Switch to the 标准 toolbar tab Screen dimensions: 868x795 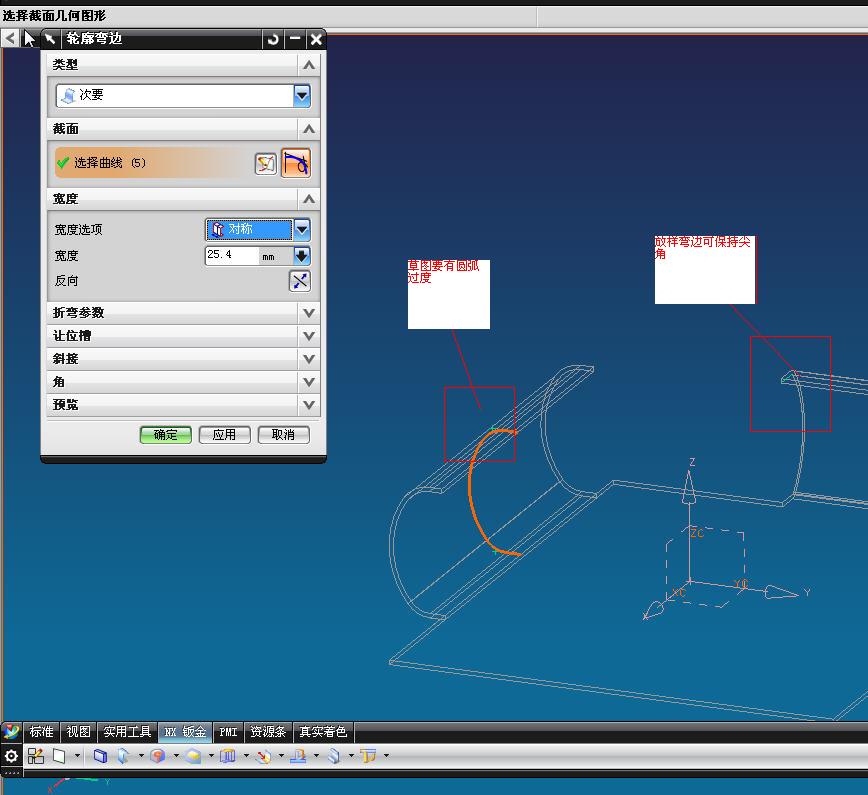click(42, 732)
